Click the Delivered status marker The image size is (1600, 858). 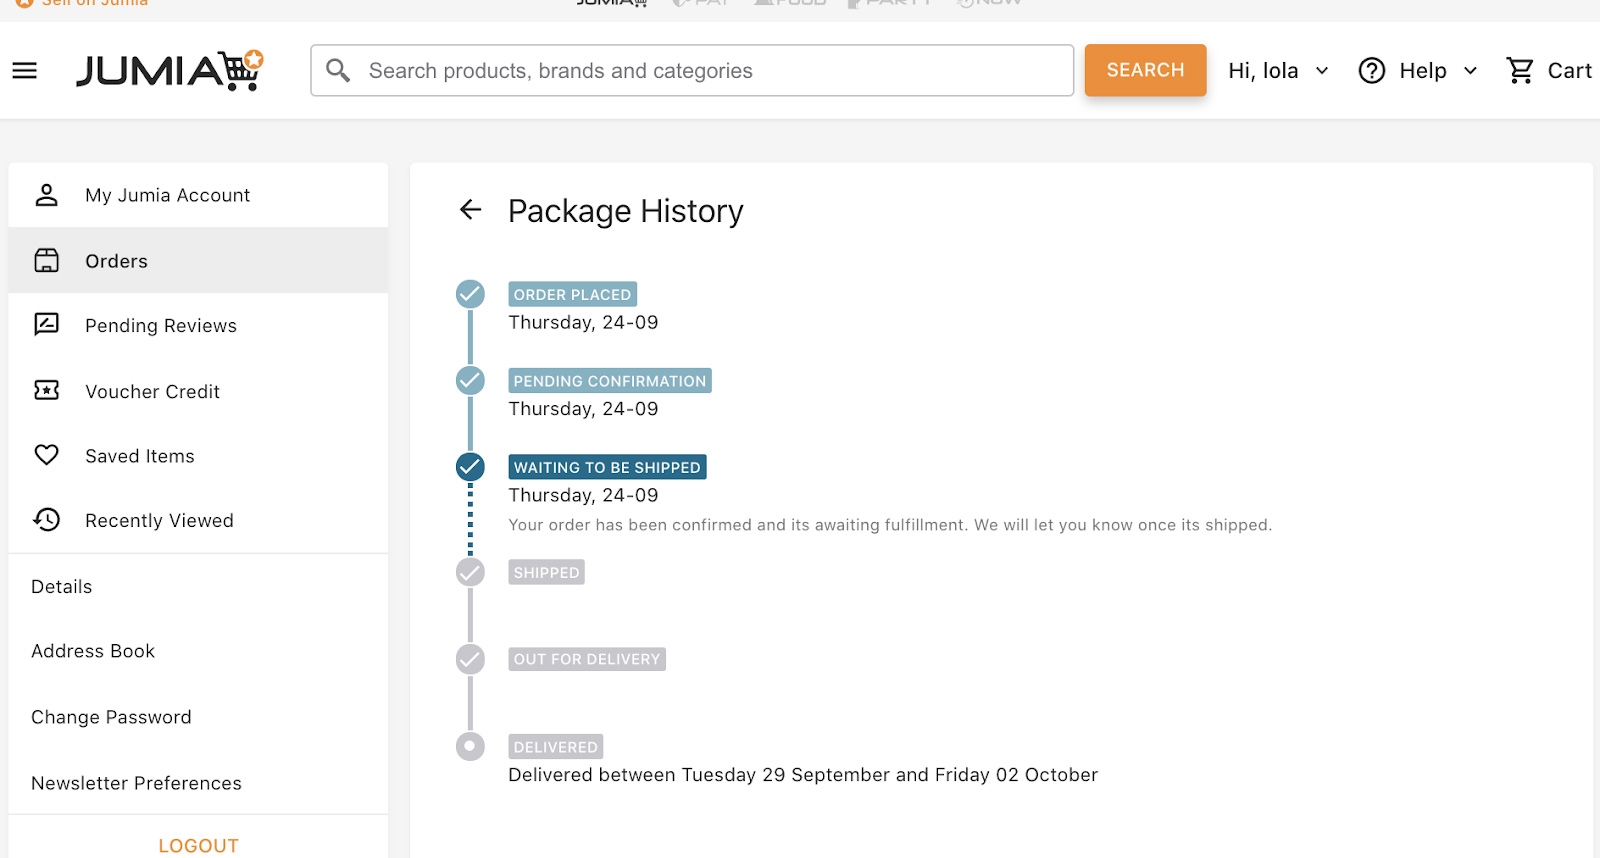[x=470, y=746]
